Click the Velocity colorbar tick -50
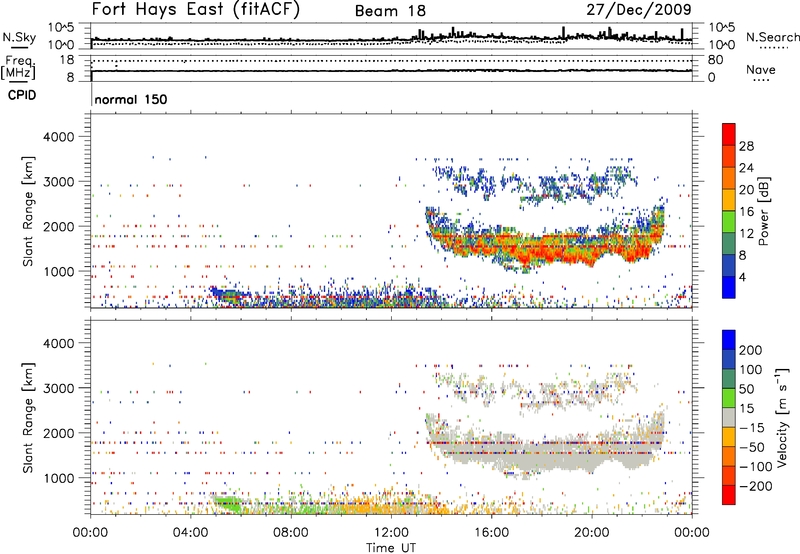Screen dimensions: 800x554 (x=752, y=447)
